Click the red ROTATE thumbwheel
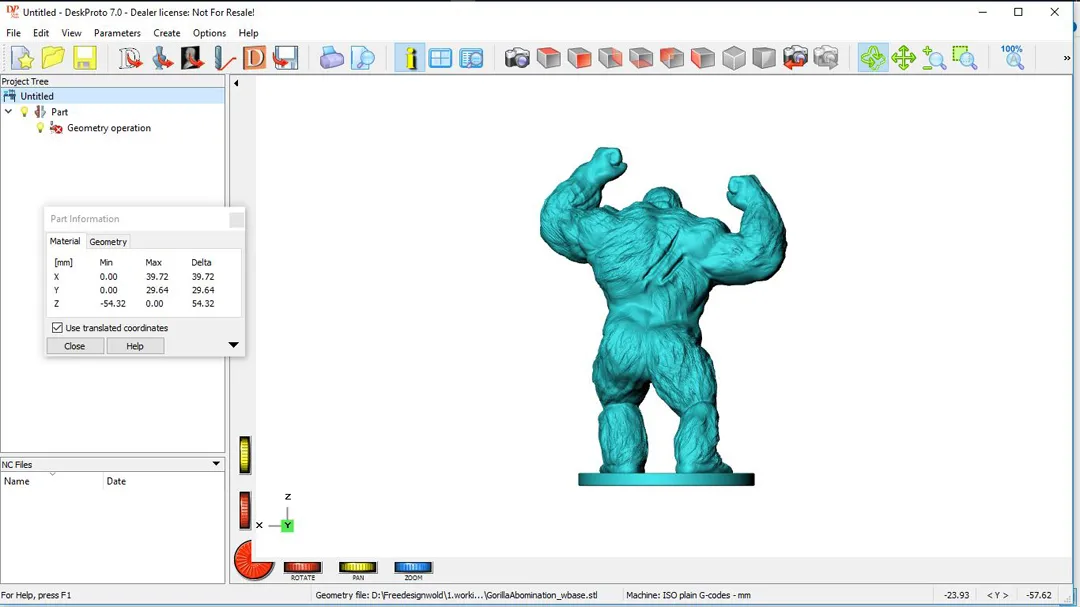Viewport: 1080px width, 607px height. click(x=302, y=567)
